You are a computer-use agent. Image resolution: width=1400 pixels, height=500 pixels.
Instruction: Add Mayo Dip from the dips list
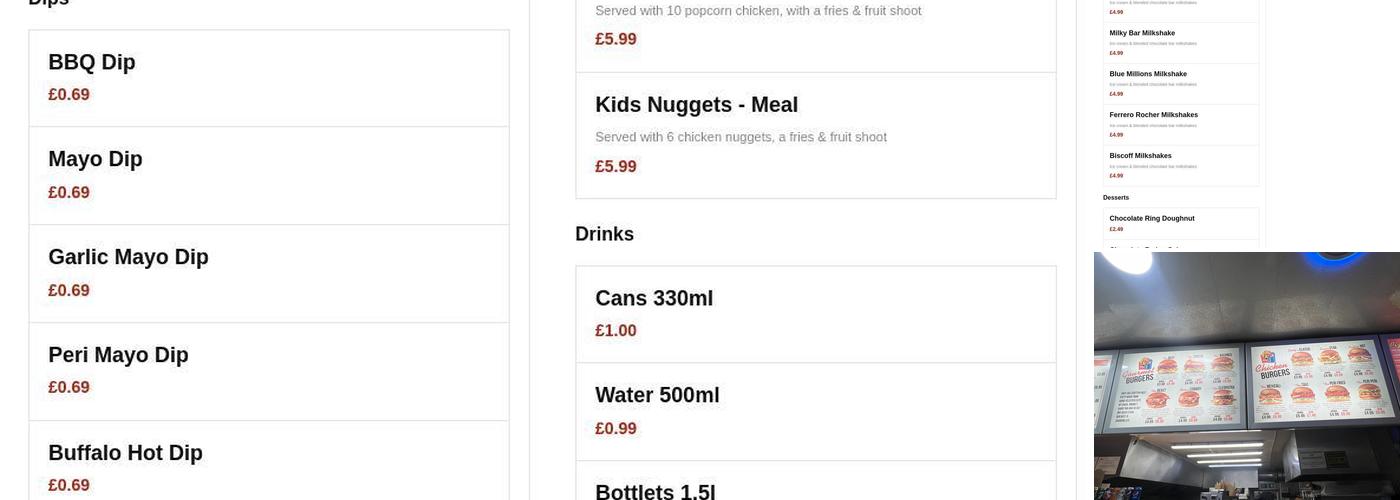[268, 175]
